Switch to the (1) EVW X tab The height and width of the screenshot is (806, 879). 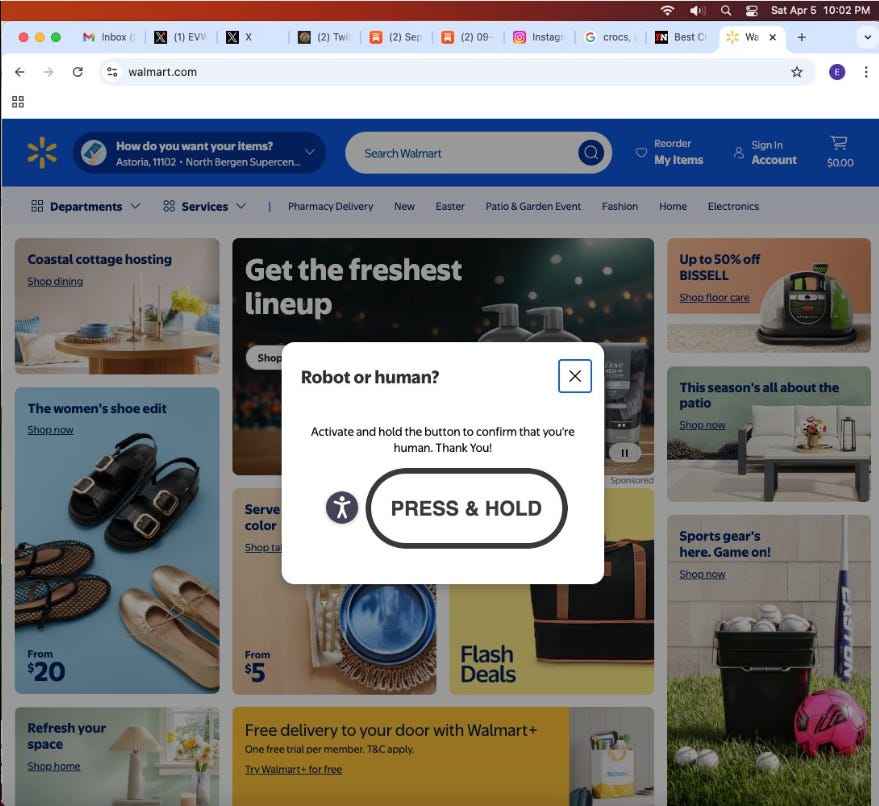tap(181, 37)
